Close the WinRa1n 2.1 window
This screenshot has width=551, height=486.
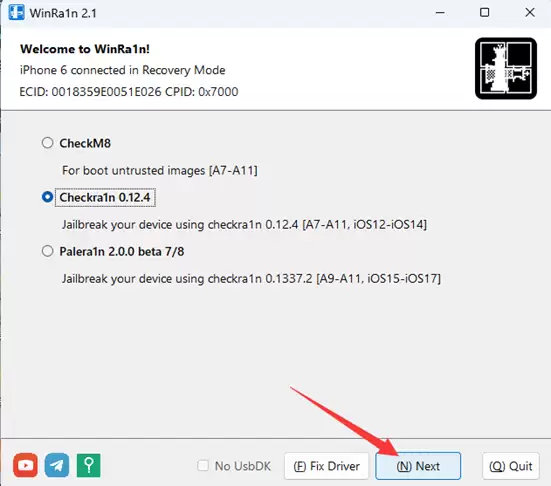(x=530, y=13)
